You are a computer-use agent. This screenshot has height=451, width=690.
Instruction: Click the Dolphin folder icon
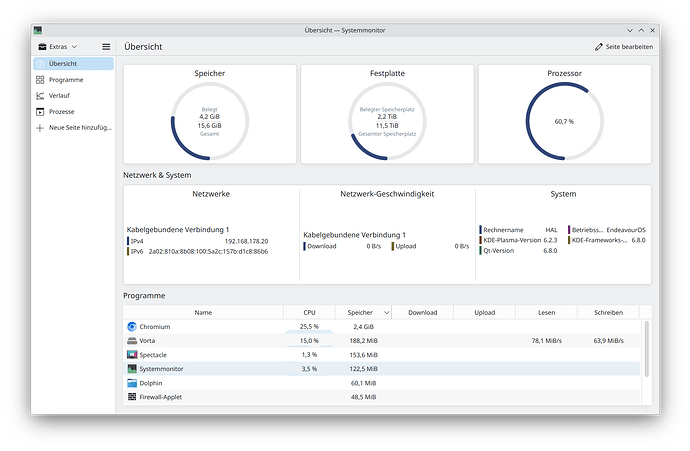click(132, 383)
